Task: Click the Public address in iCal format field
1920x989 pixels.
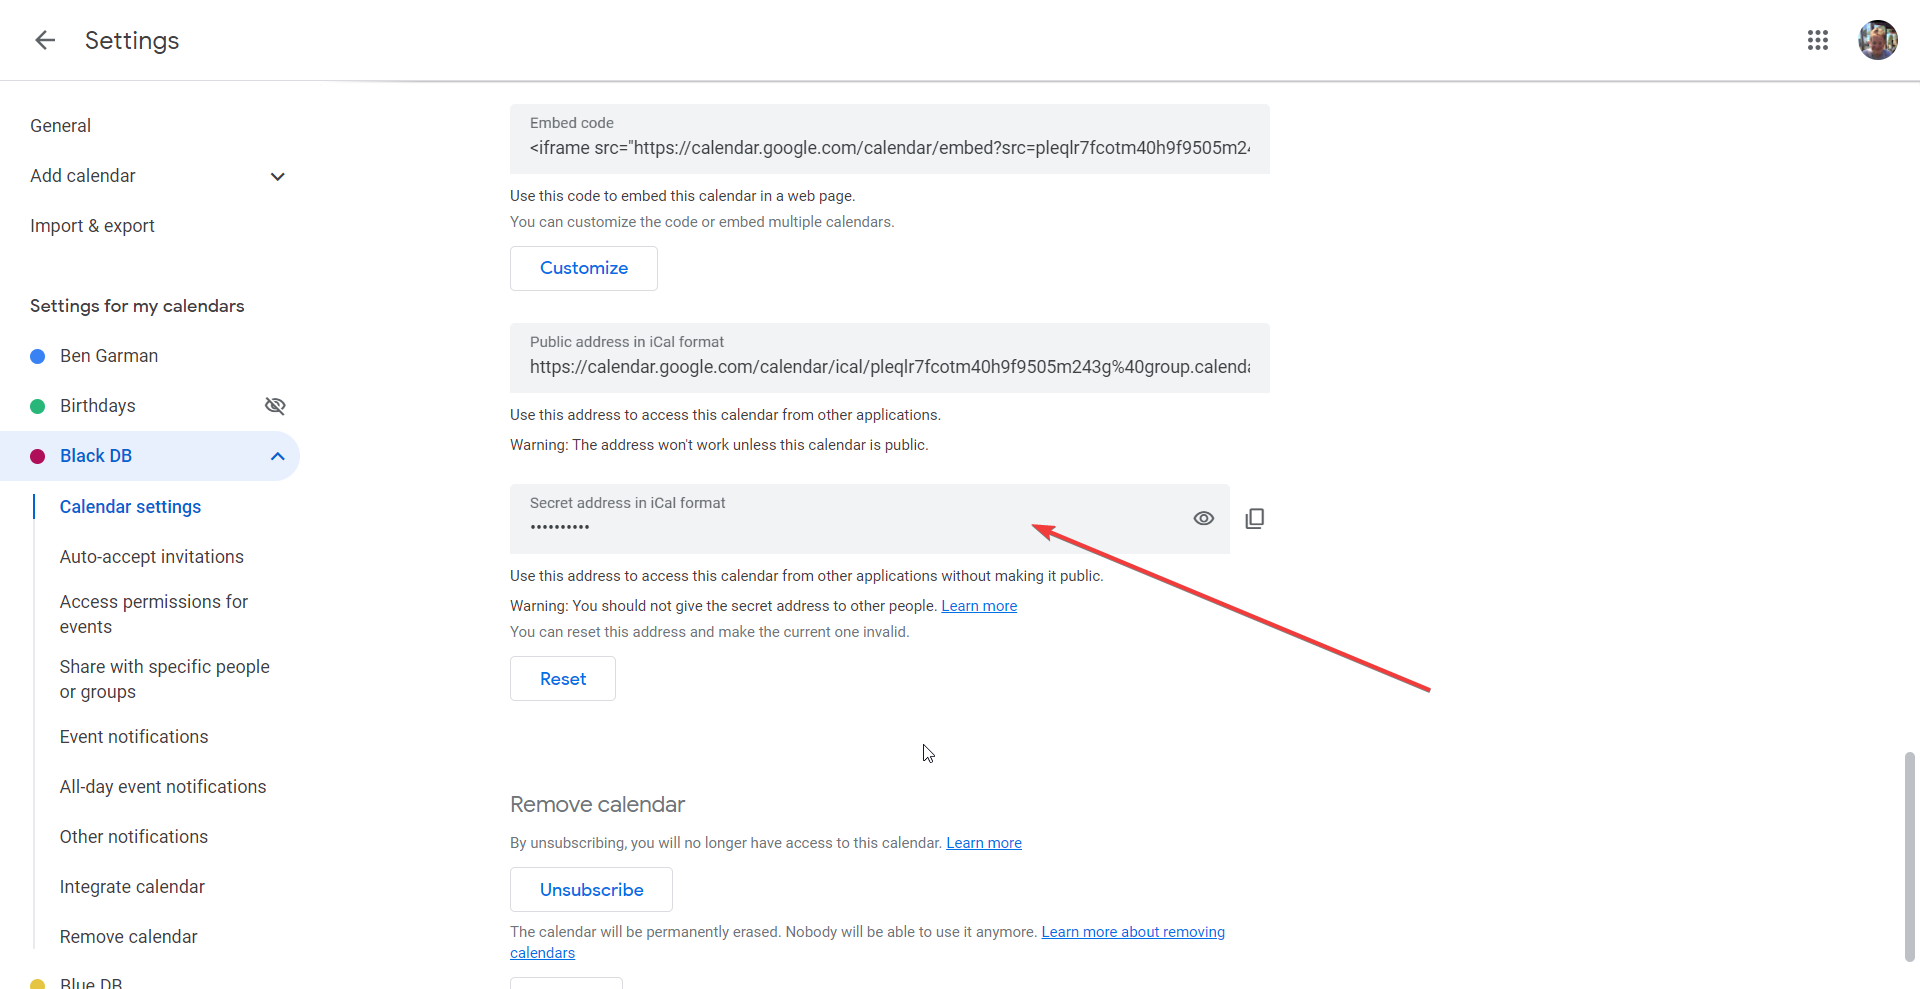Action: coord(889,367)
